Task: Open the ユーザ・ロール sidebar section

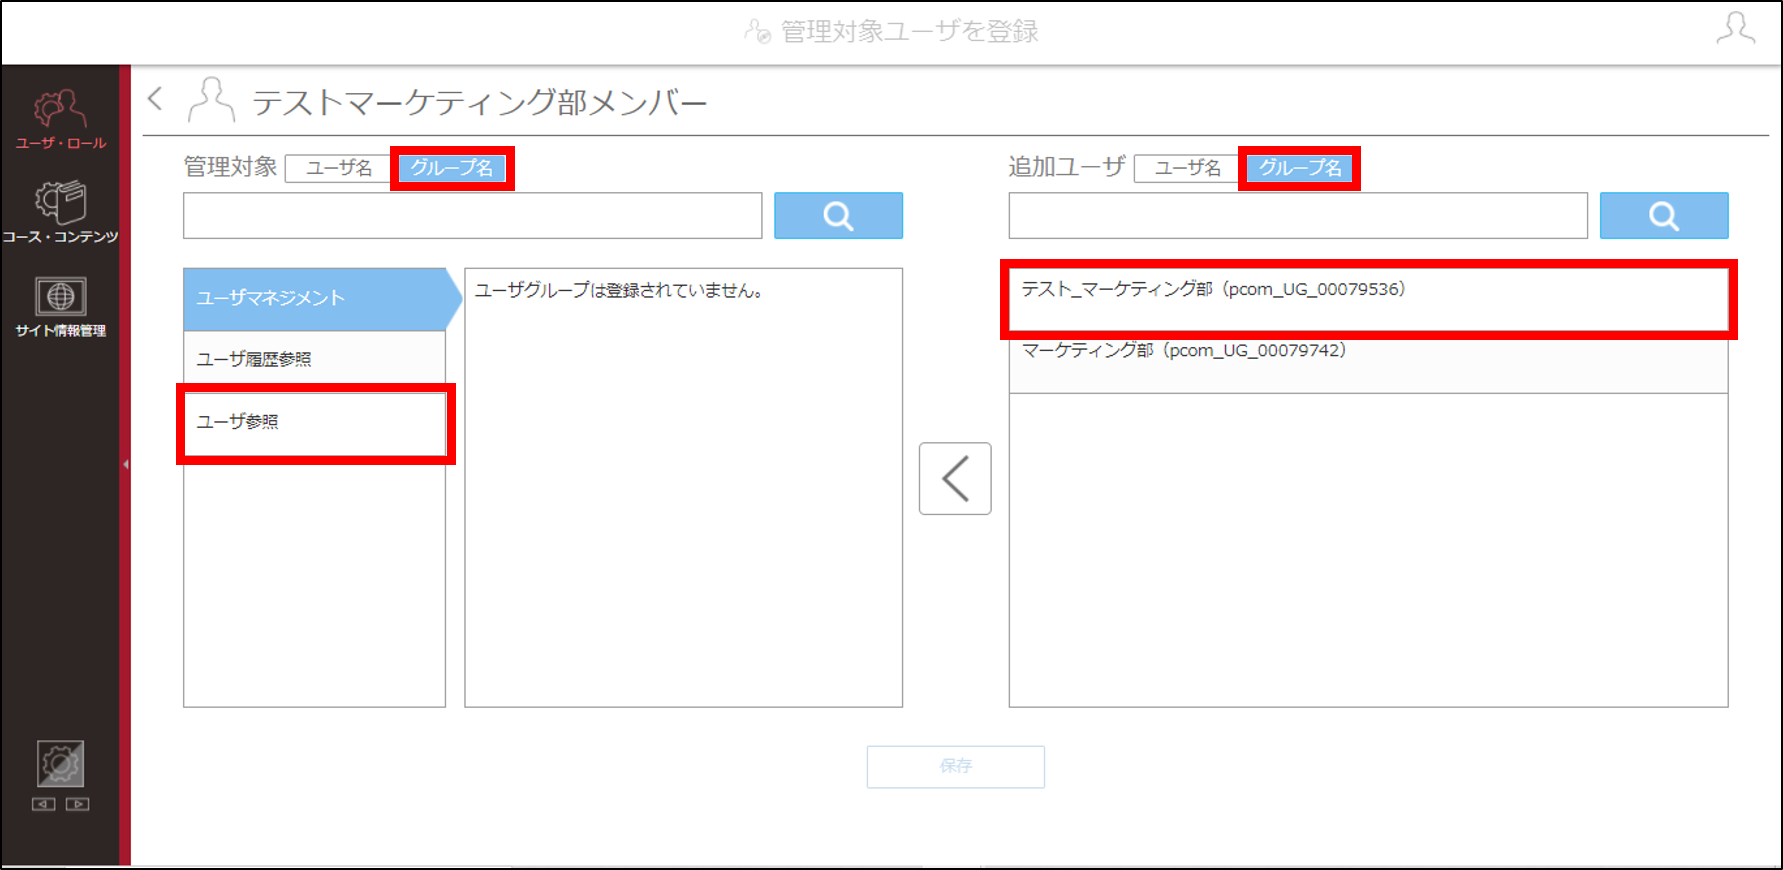Action: 60,119
